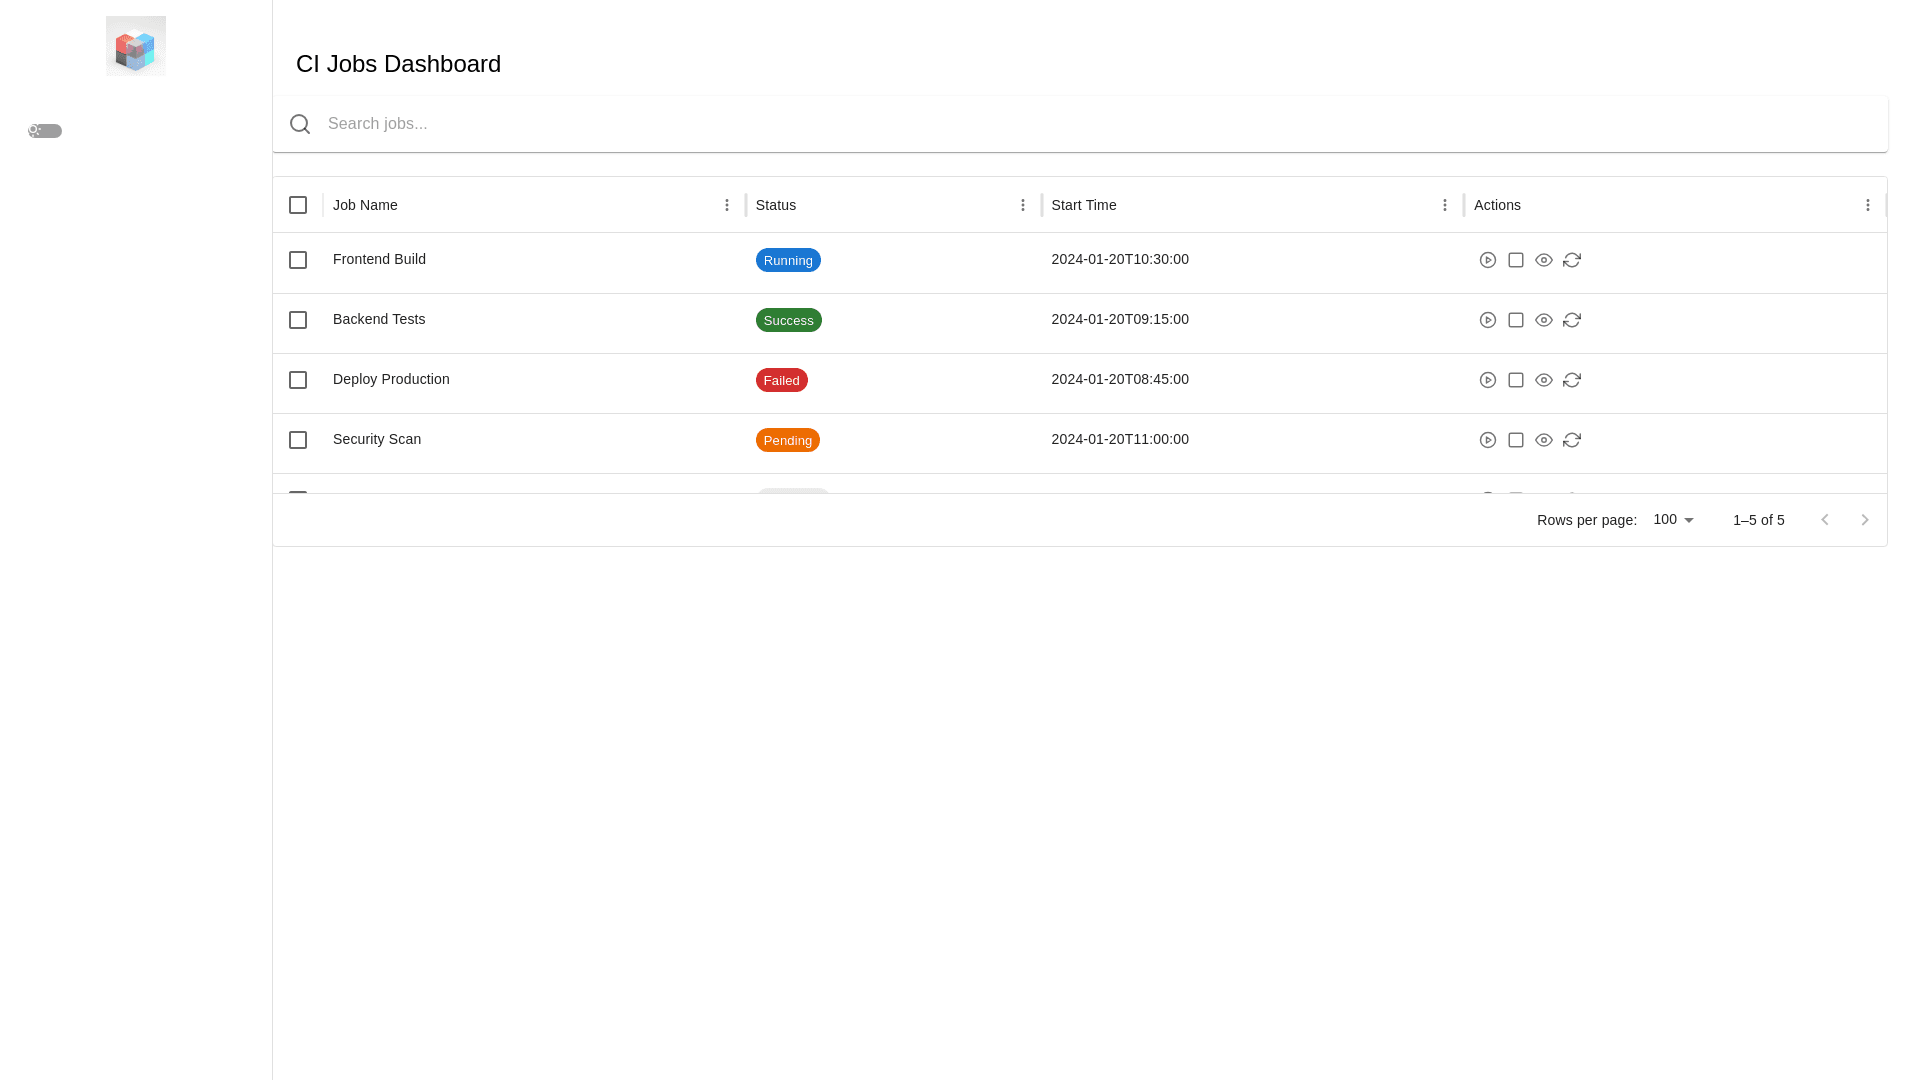Viewport: 1920px width, 1080px height.
Task: Select the Deploy Production row checkbox
Action: pos(298,380)
